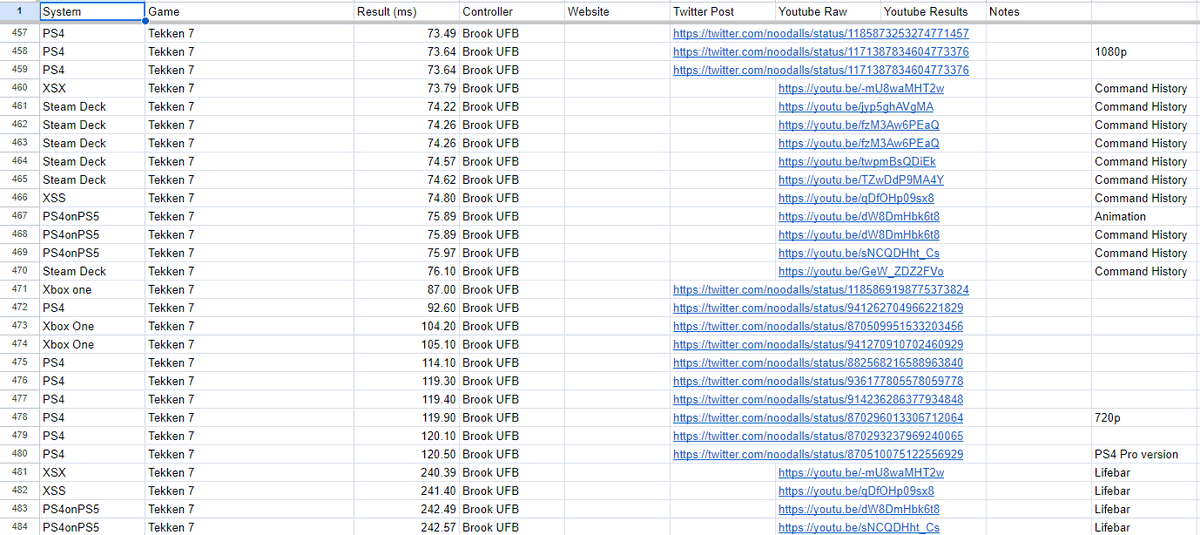Open Twitter link ending 870293237969240065
Screen dimensions: 1200x535
coord(818,436)
